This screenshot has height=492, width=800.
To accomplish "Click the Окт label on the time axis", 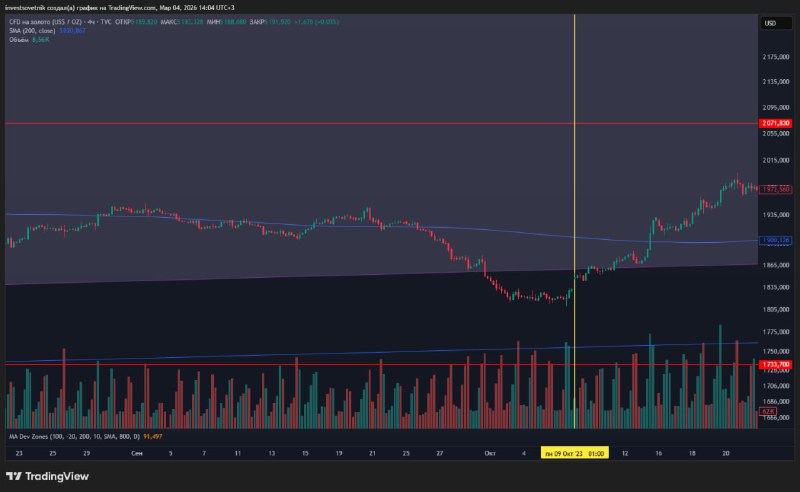I will click(x=490, y=453).
